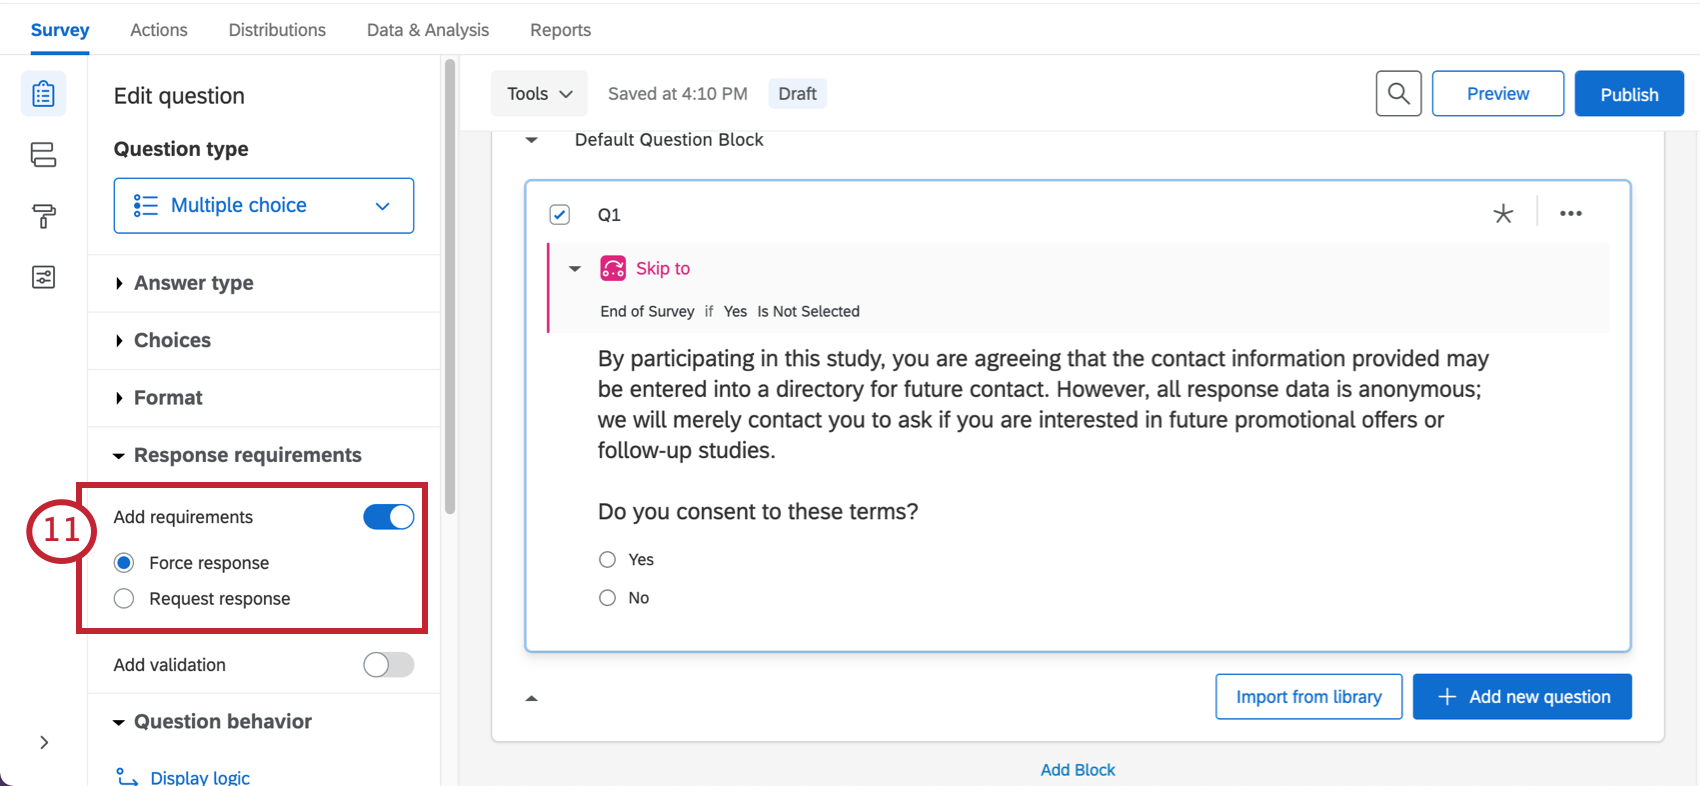This screenshot has height=786, width=1700.
Task: Click the search magnifier icon
Action: [1398, 94]
